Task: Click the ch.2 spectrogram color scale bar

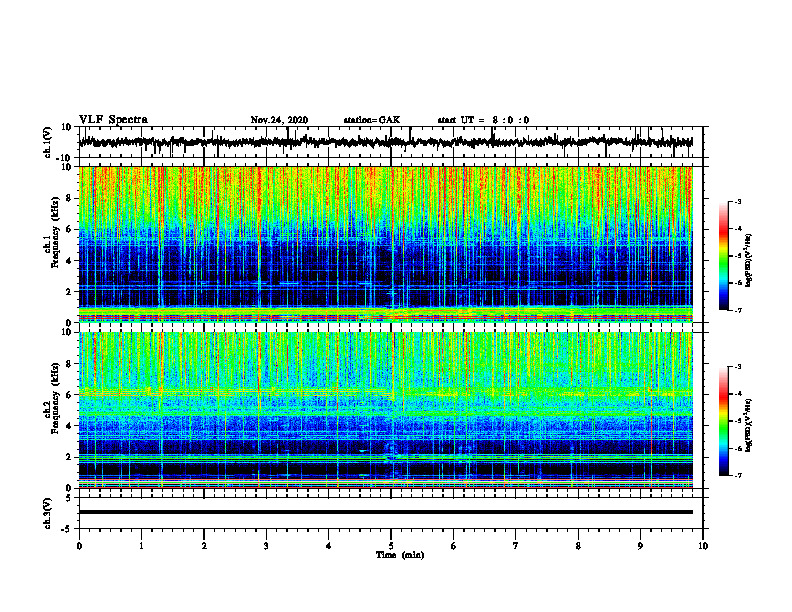Action: (x=724, y=421)
